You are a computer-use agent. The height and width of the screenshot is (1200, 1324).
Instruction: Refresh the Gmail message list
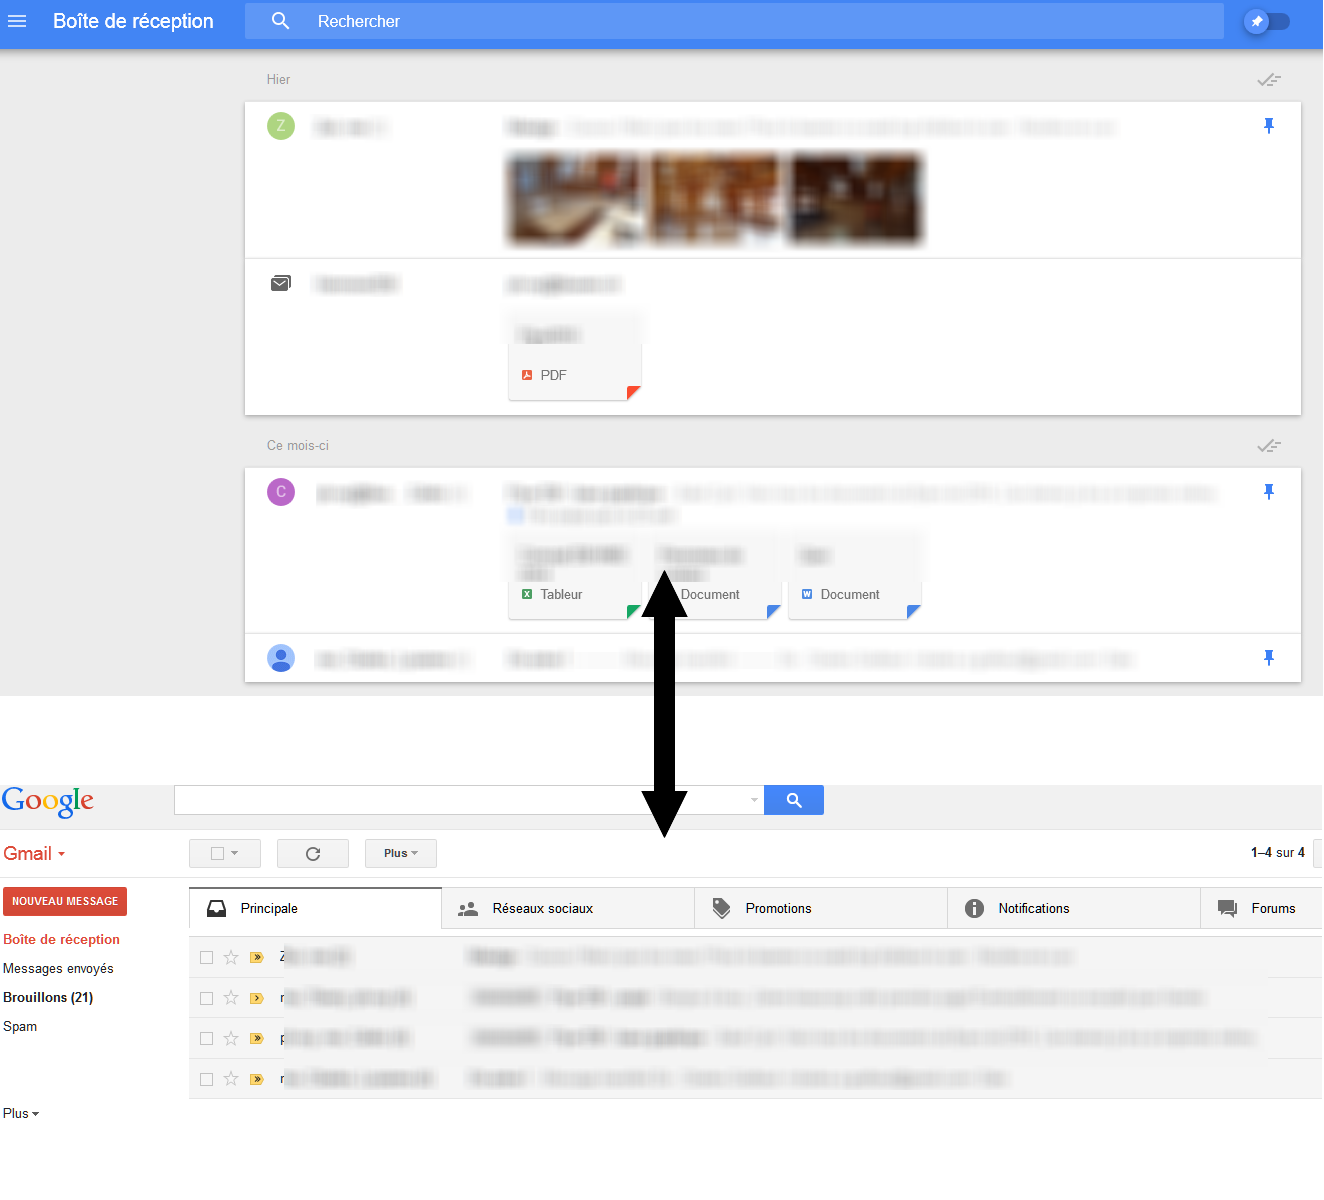313,853
